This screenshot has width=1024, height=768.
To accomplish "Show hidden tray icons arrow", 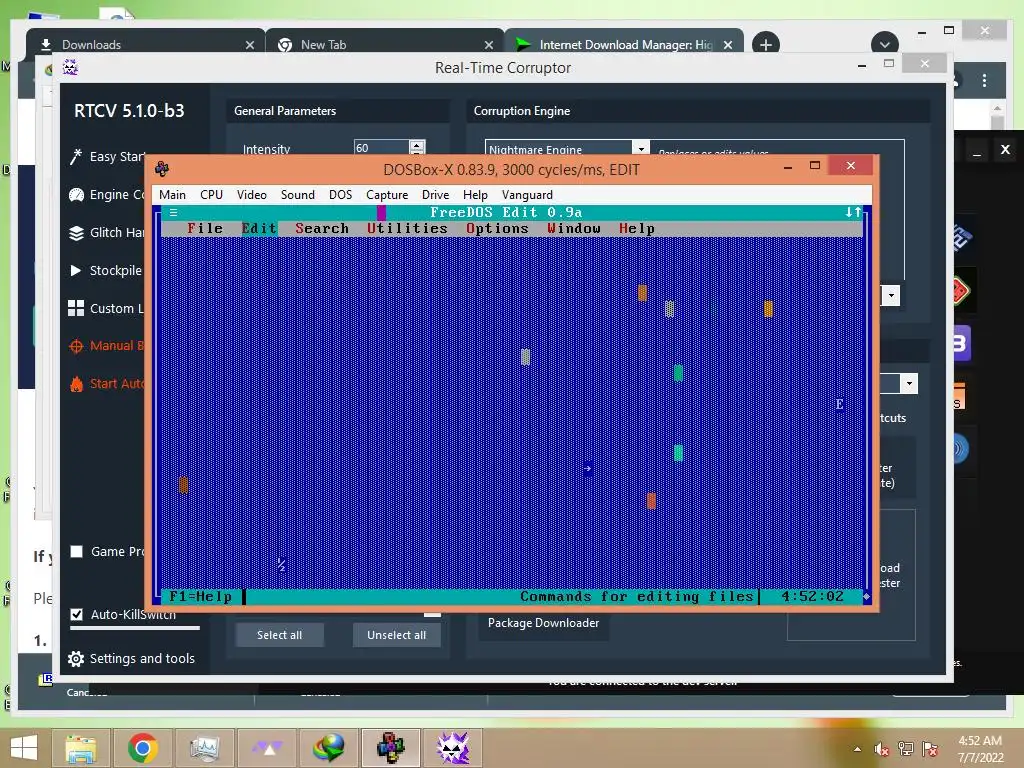I will pos(857,749).
